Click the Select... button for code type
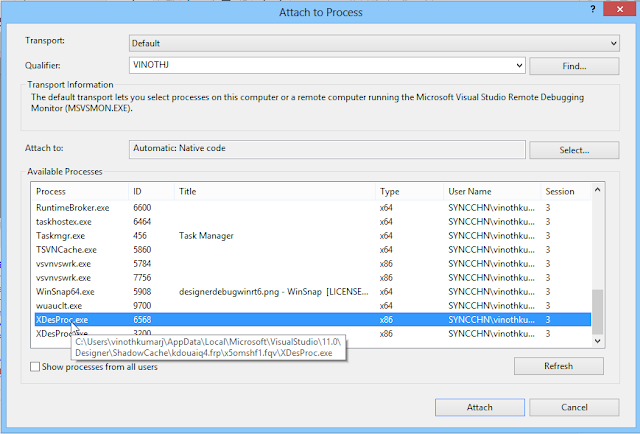640x434 pixels. pyautogui.click(x=574, y=150)
